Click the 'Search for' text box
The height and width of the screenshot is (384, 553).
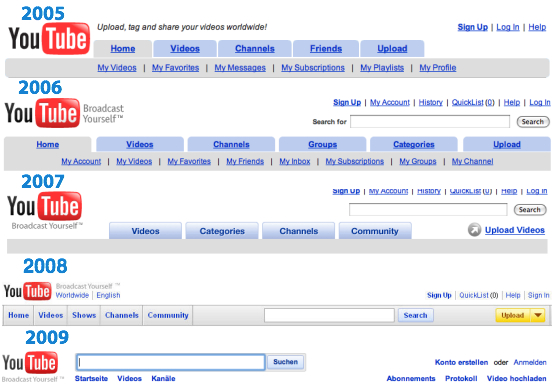tap(430, 122)
